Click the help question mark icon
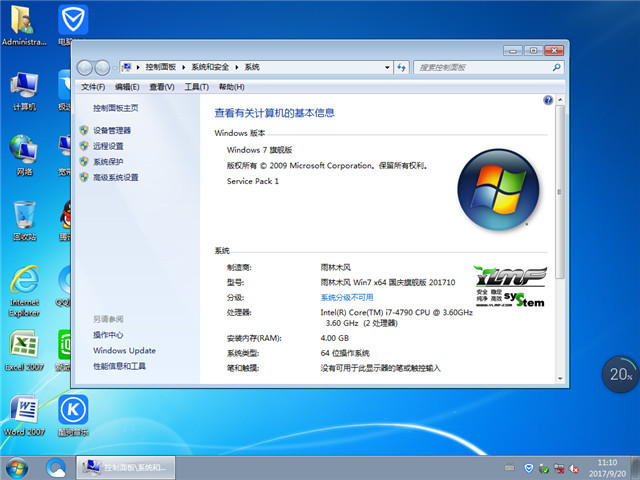 [548, 100]
